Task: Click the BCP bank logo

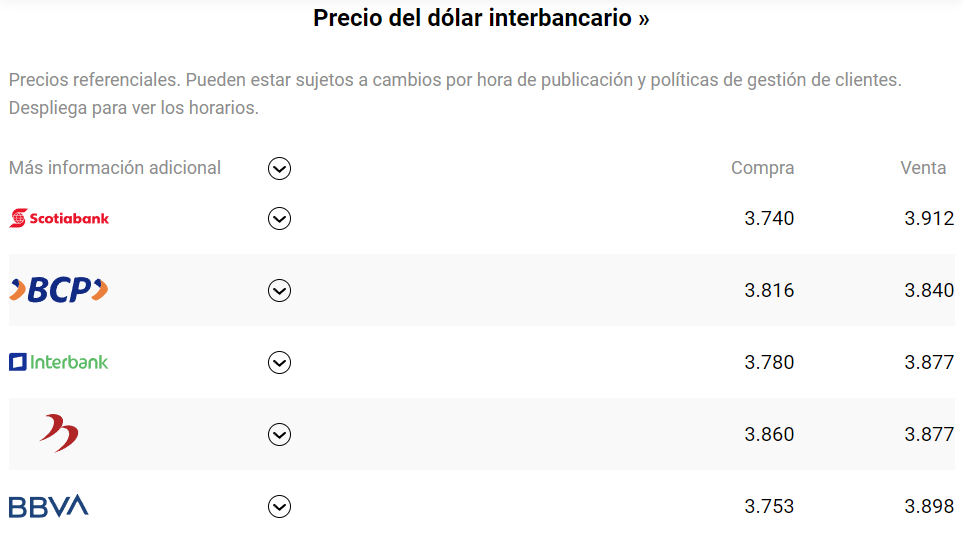Action: pos(59,290)
